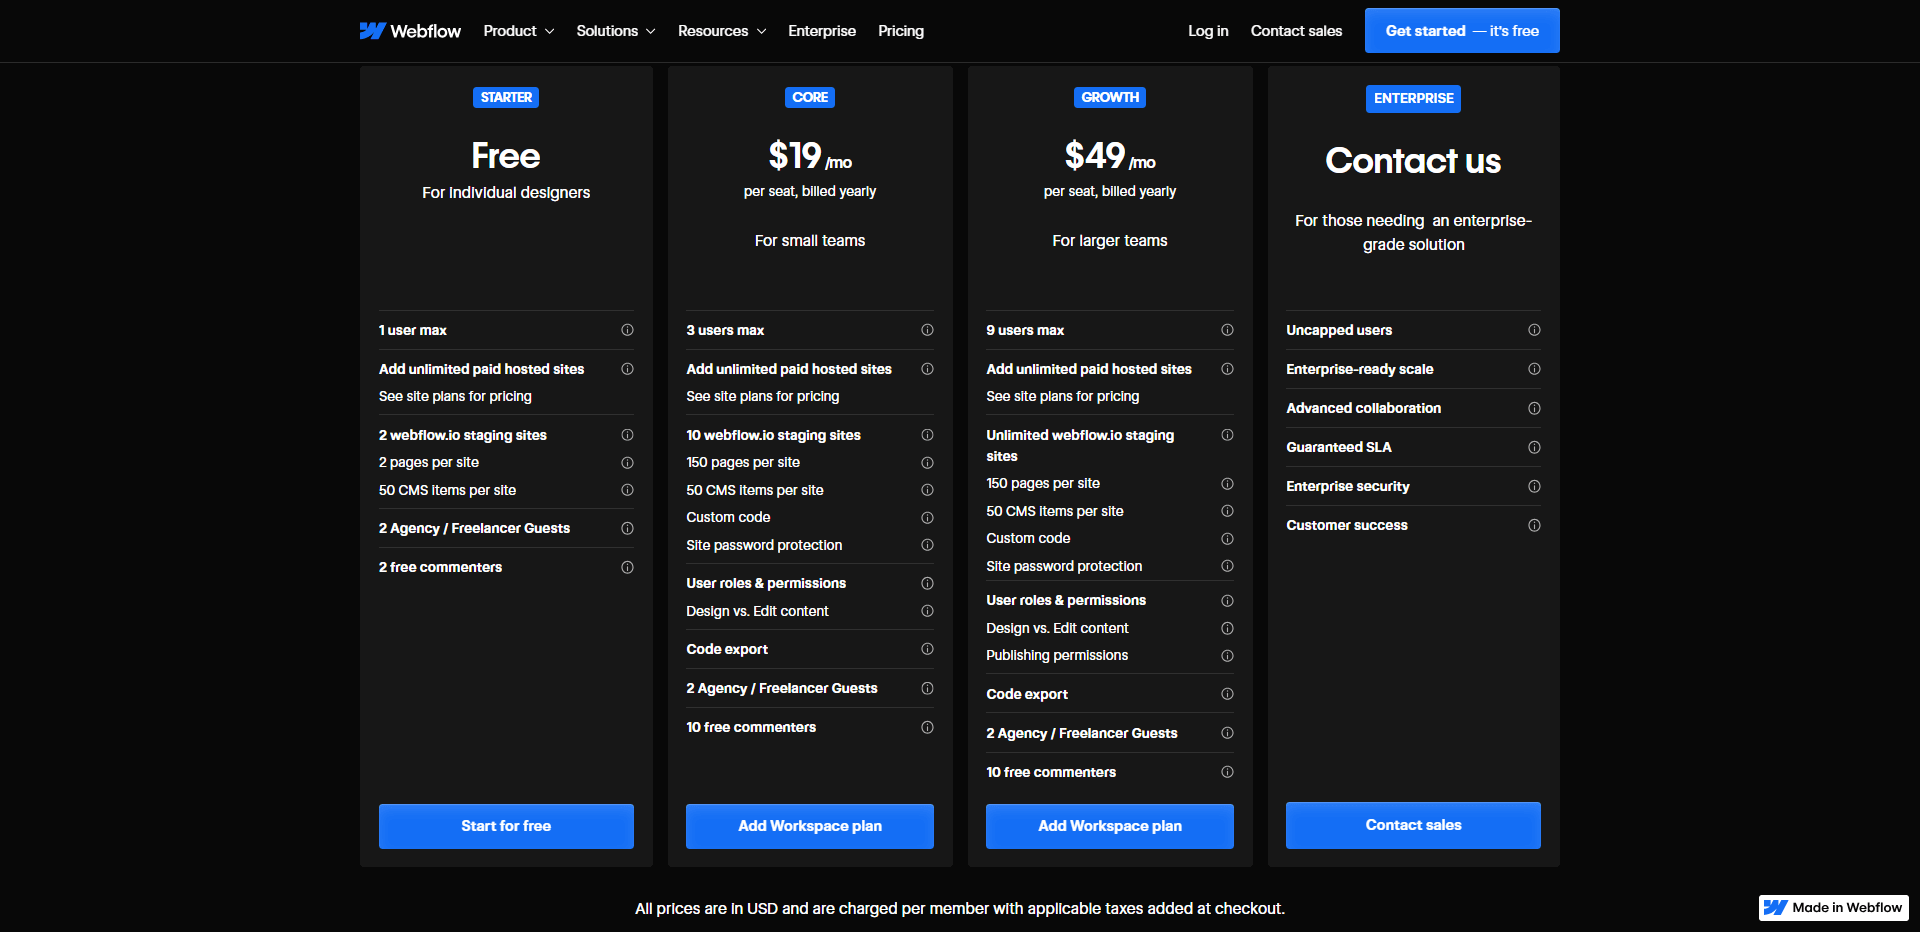Click info icon beside 'Advanced collaboration'
The image size is (1920, 932).
click(x=1534, y=408)
